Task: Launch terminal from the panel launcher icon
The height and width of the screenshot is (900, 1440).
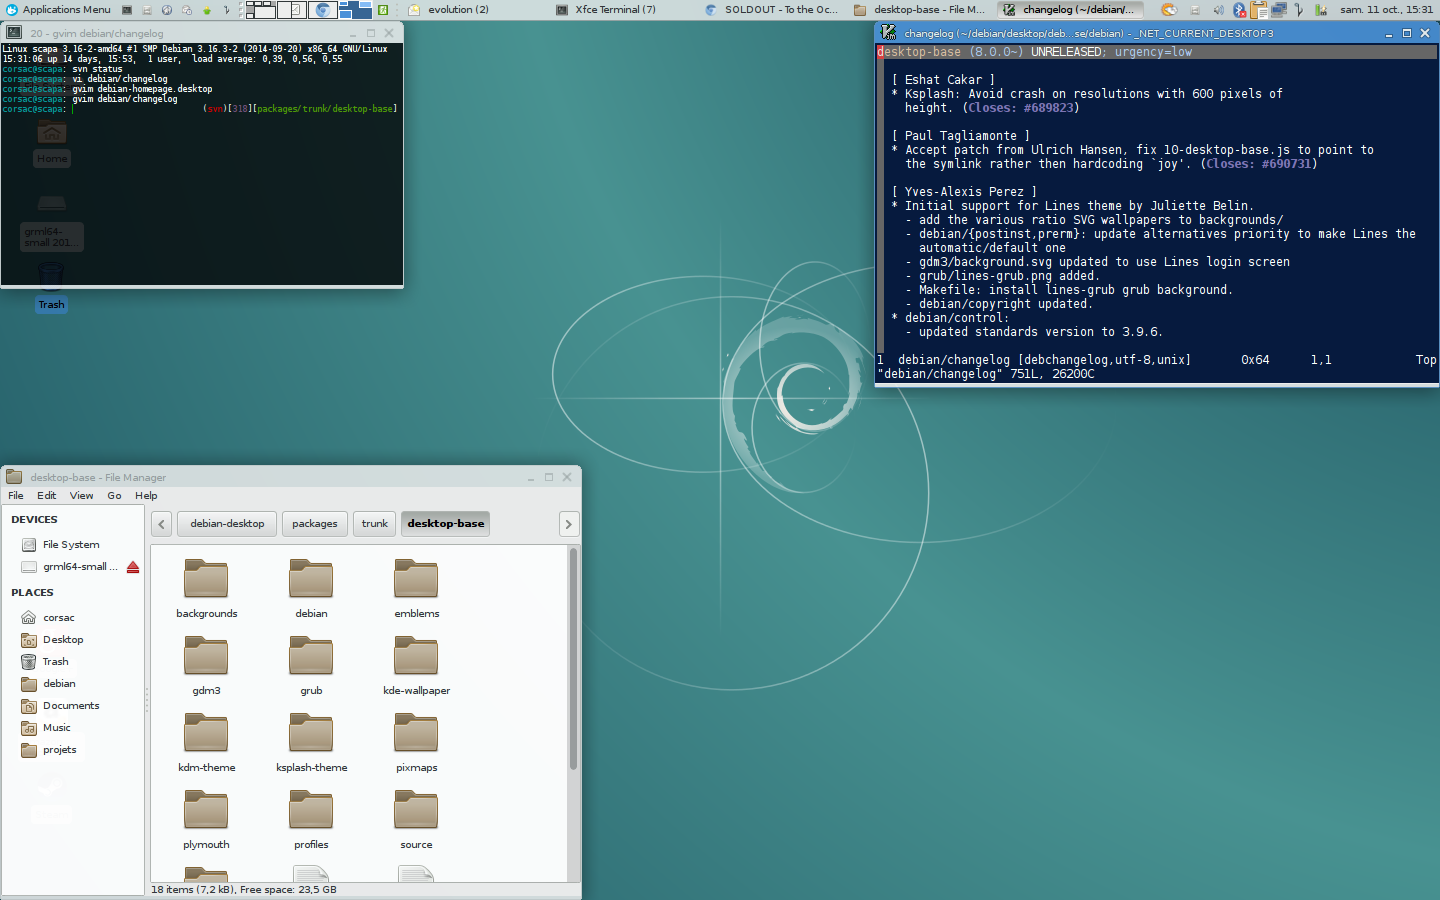Action: click(x=127, y=9)
